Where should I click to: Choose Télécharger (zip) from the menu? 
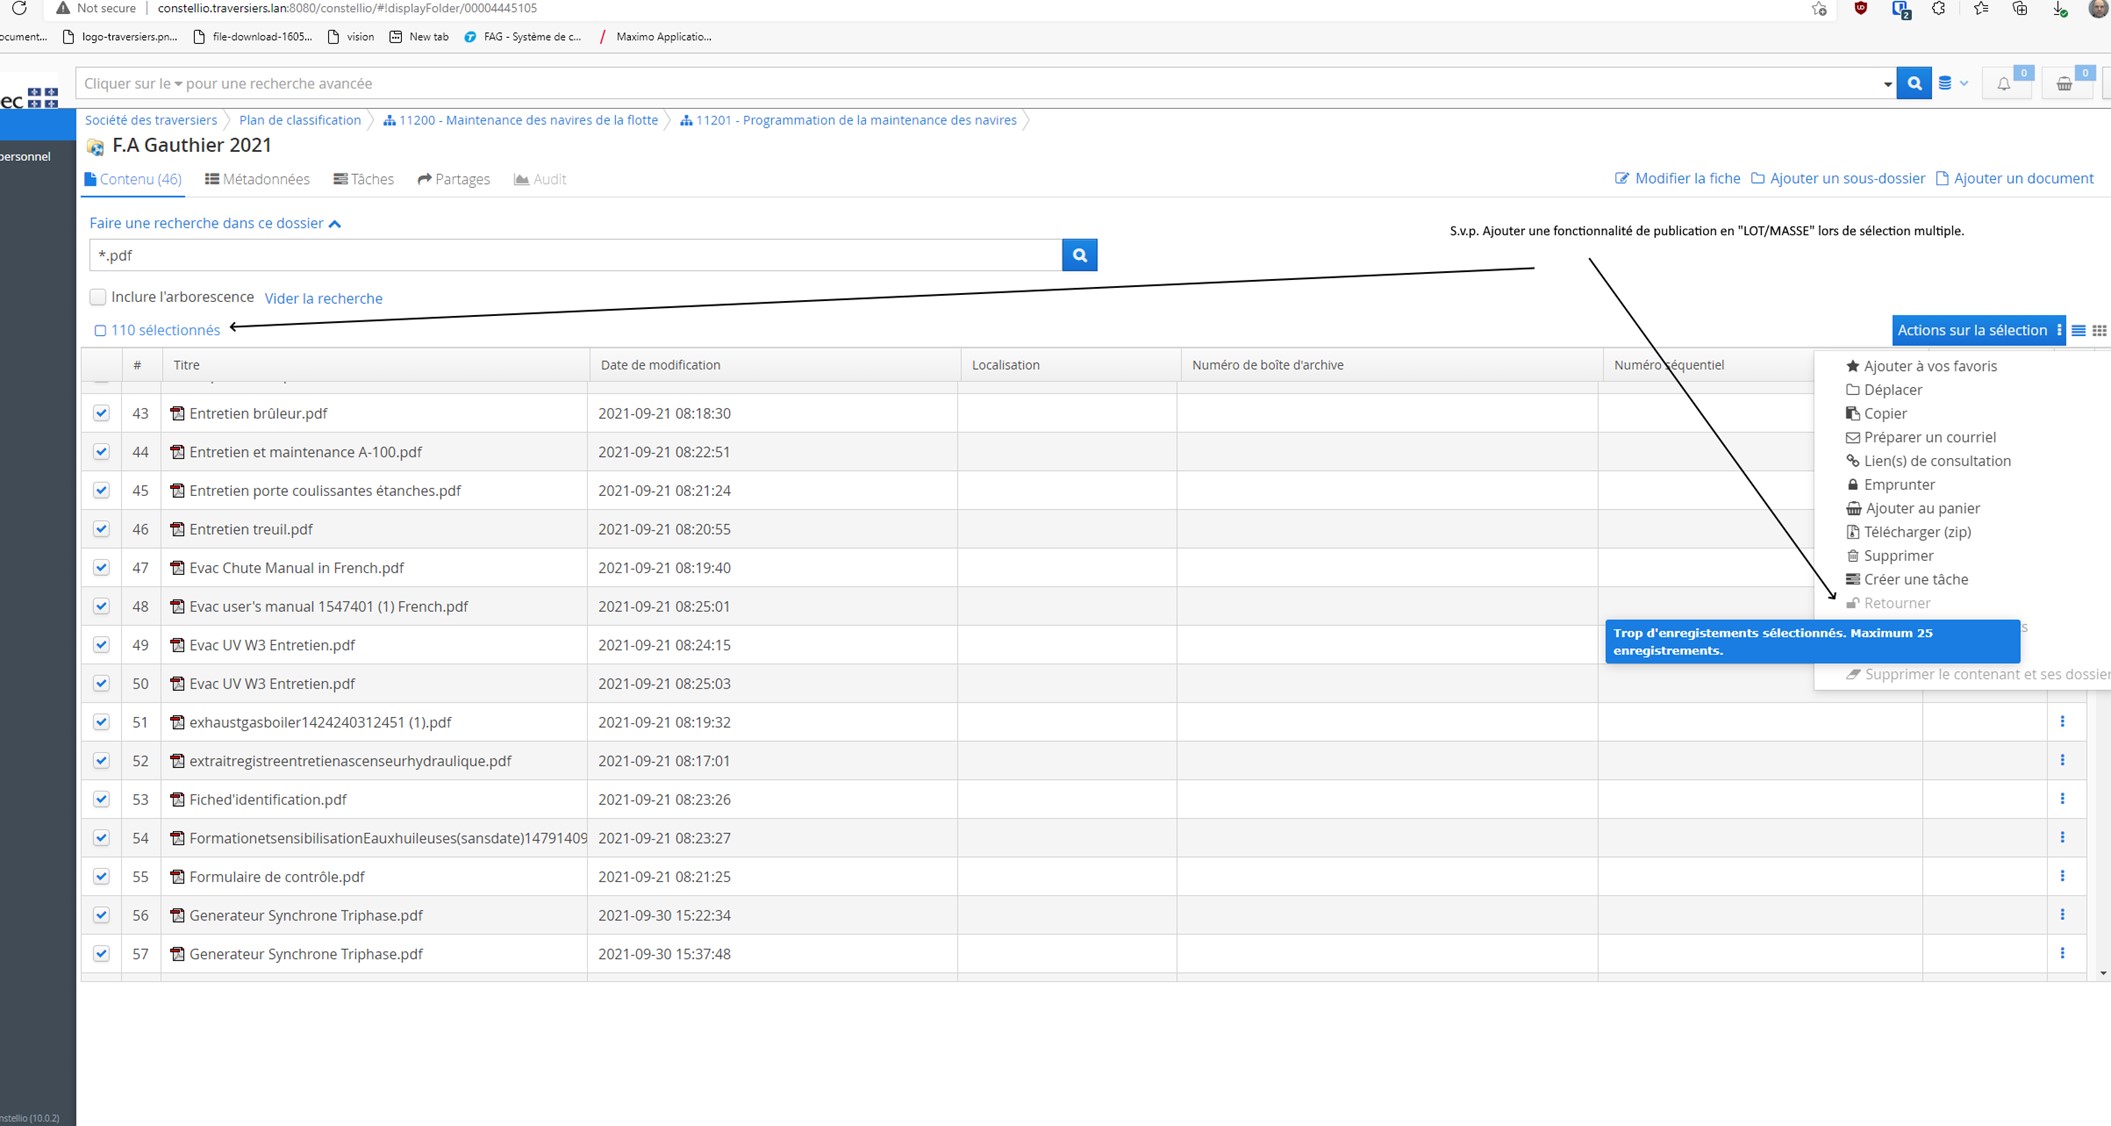coord(1916,532)
